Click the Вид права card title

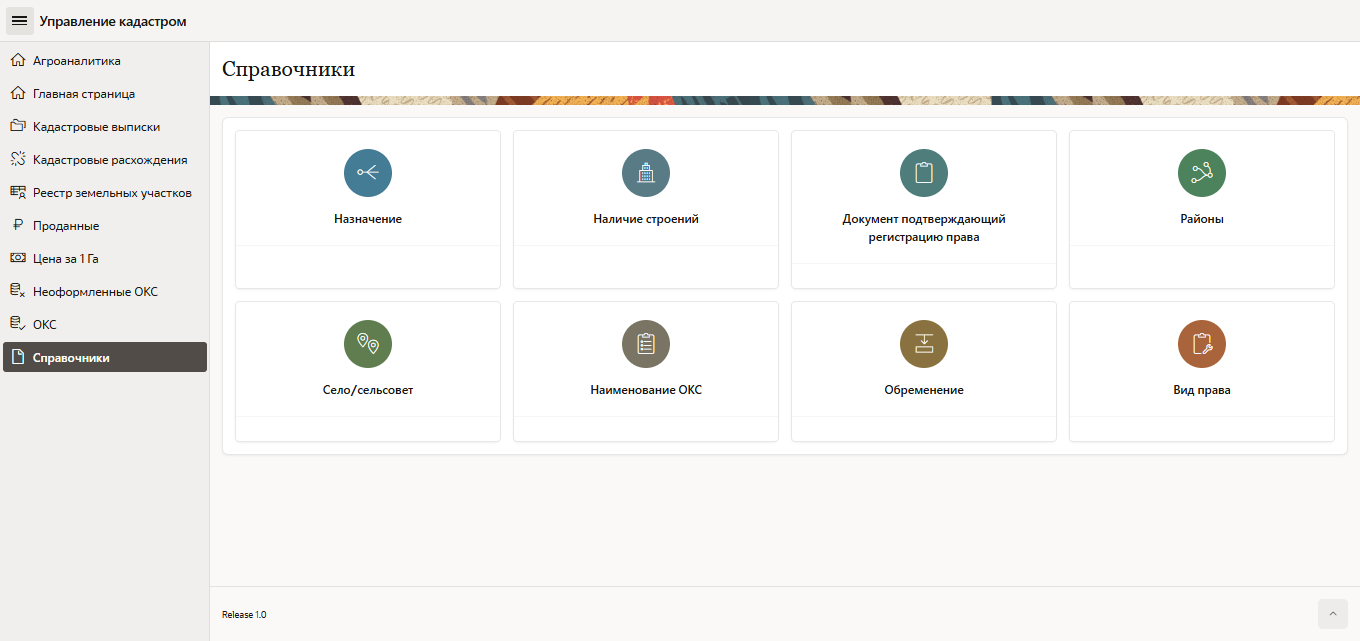coord(1201,390)
